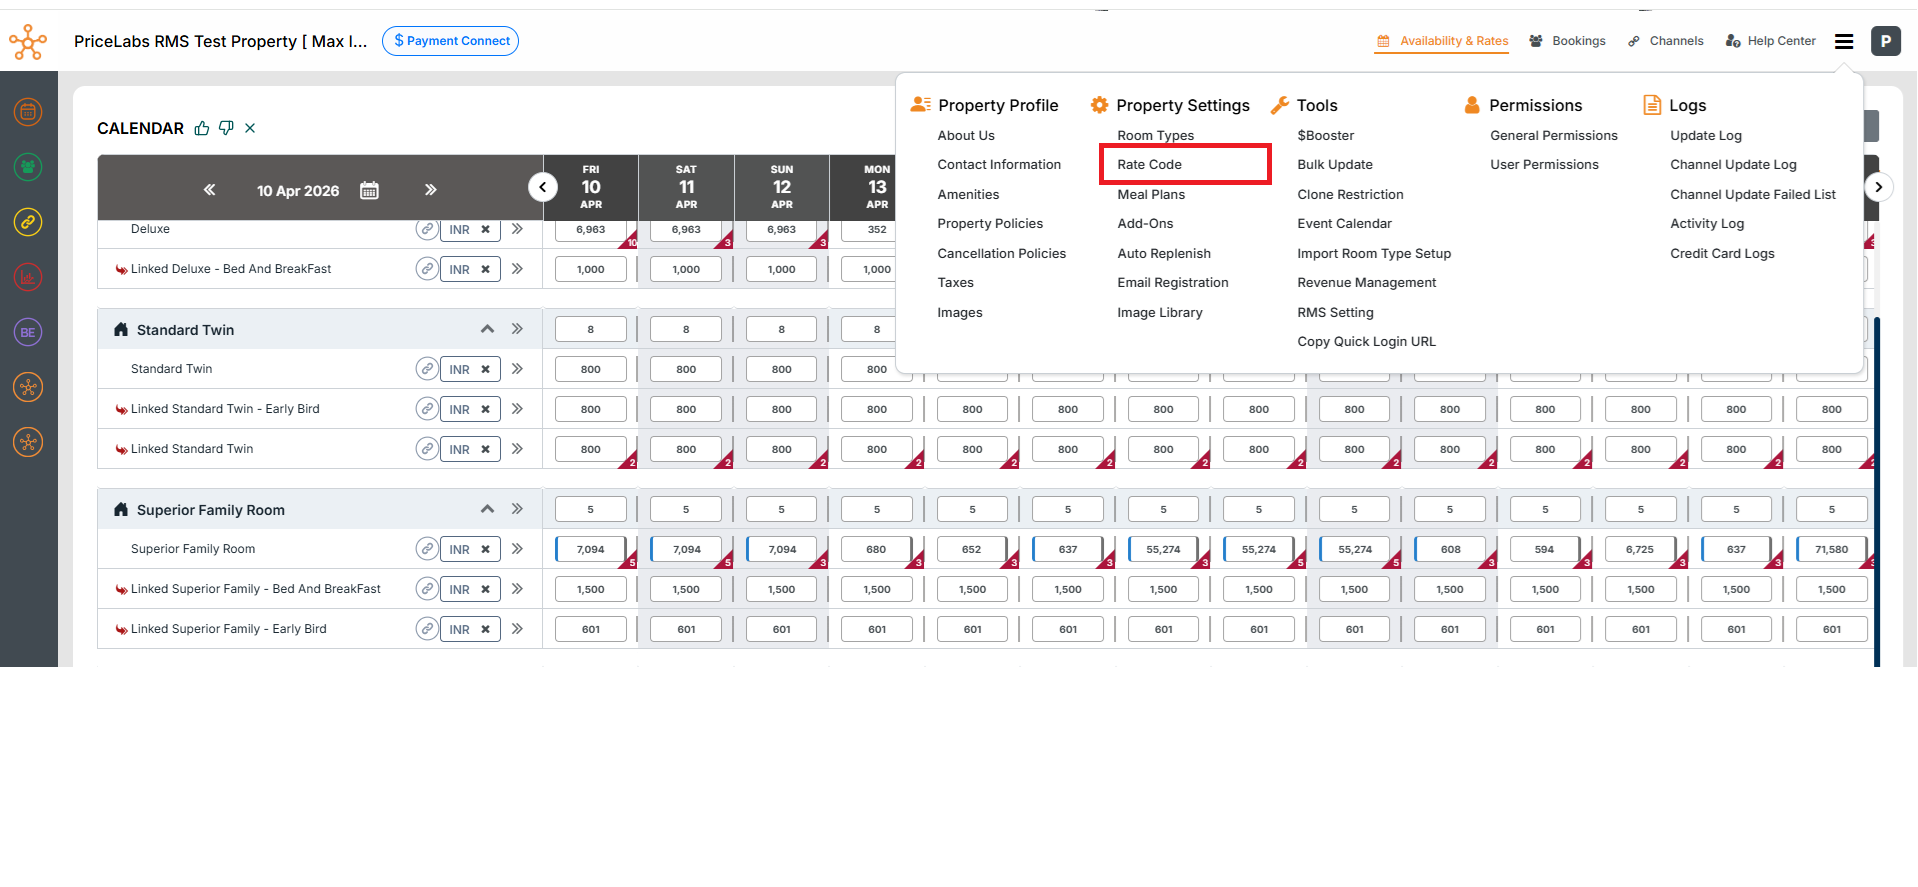
Task: Click Superior Family Room rate field for 10 Apr
Action: click(590, 549)
